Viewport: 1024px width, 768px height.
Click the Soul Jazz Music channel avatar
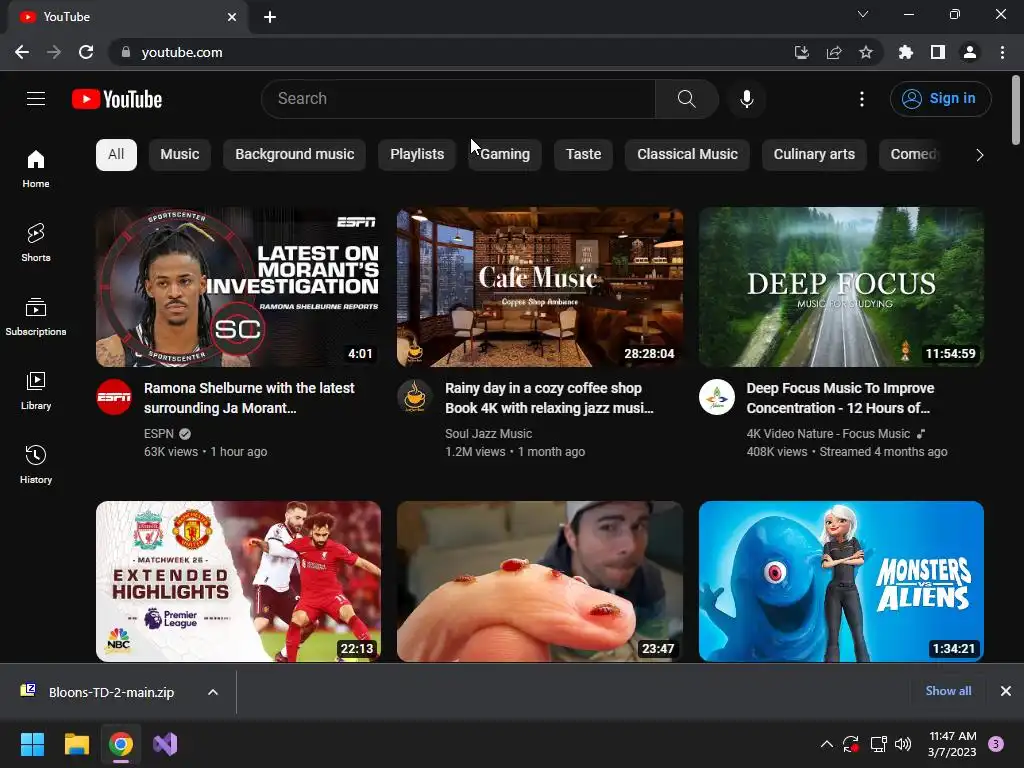[x=415, y=396]
